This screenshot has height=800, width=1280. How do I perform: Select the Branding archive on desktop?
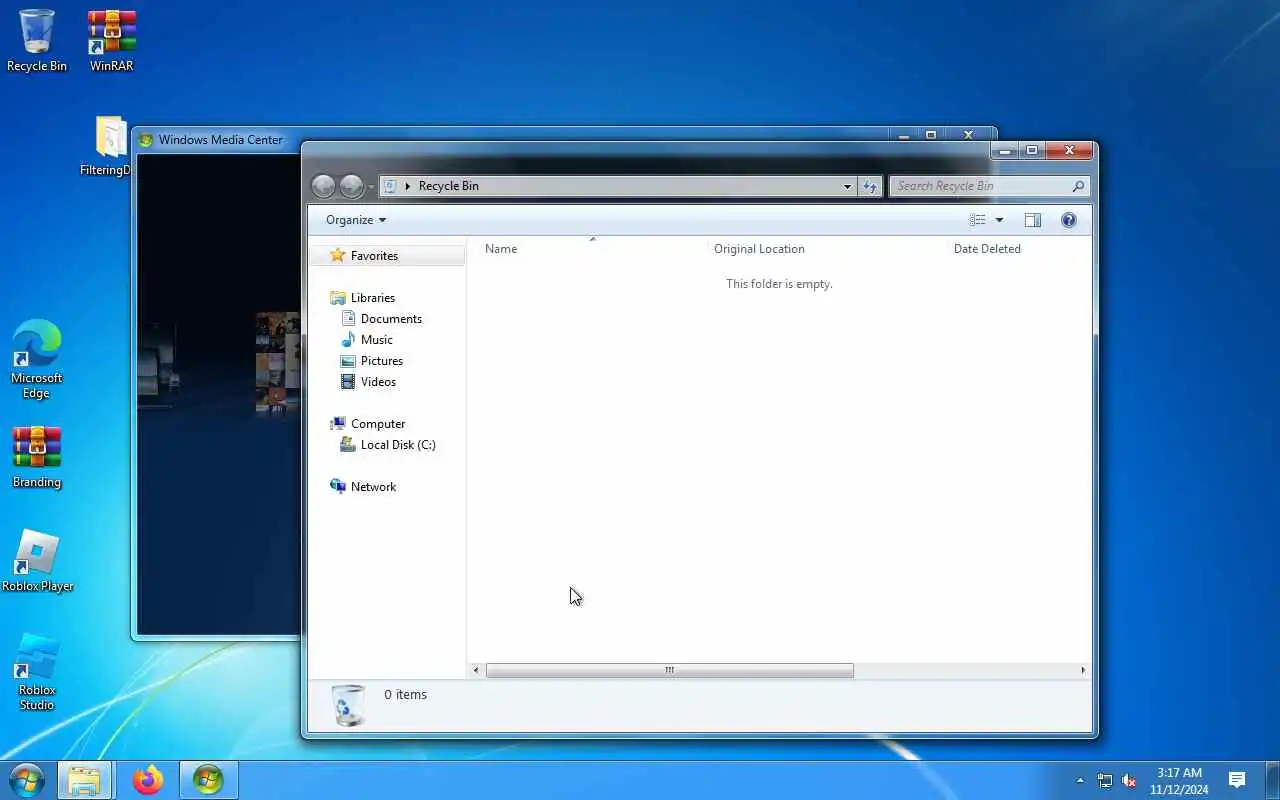tap(37, 458)
